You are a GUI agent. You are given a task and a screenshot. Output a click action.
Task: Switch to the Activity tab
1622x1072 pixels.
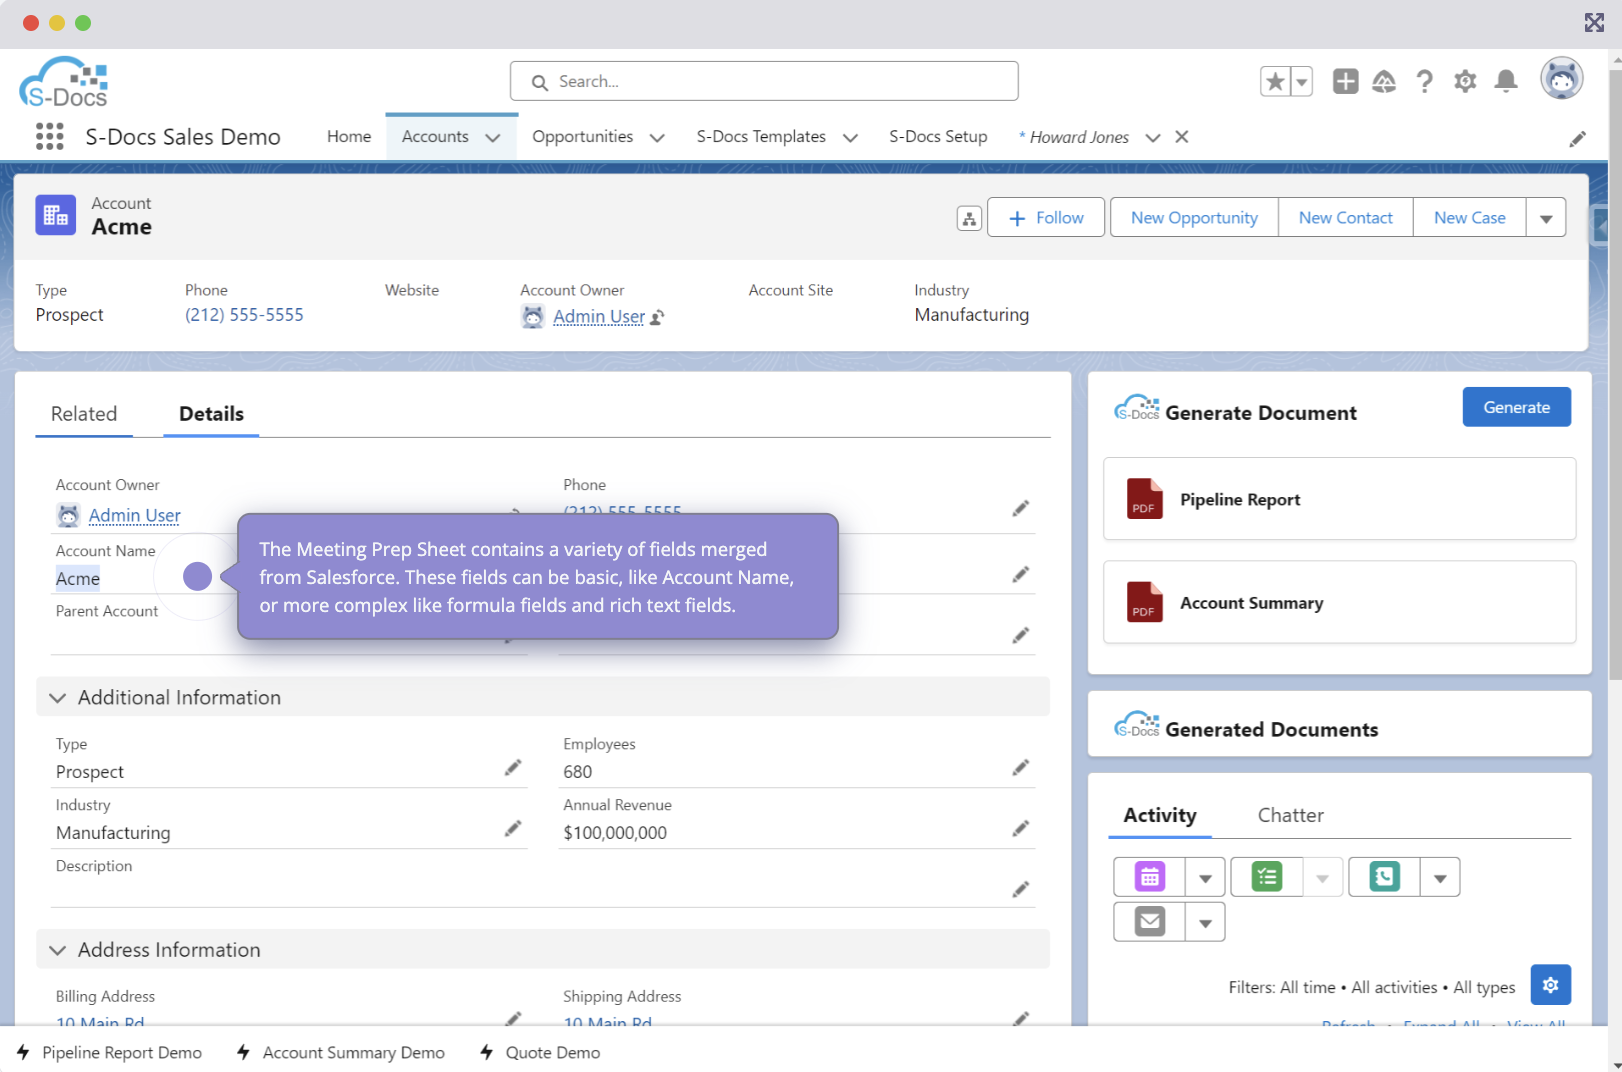coord(1160,815)
